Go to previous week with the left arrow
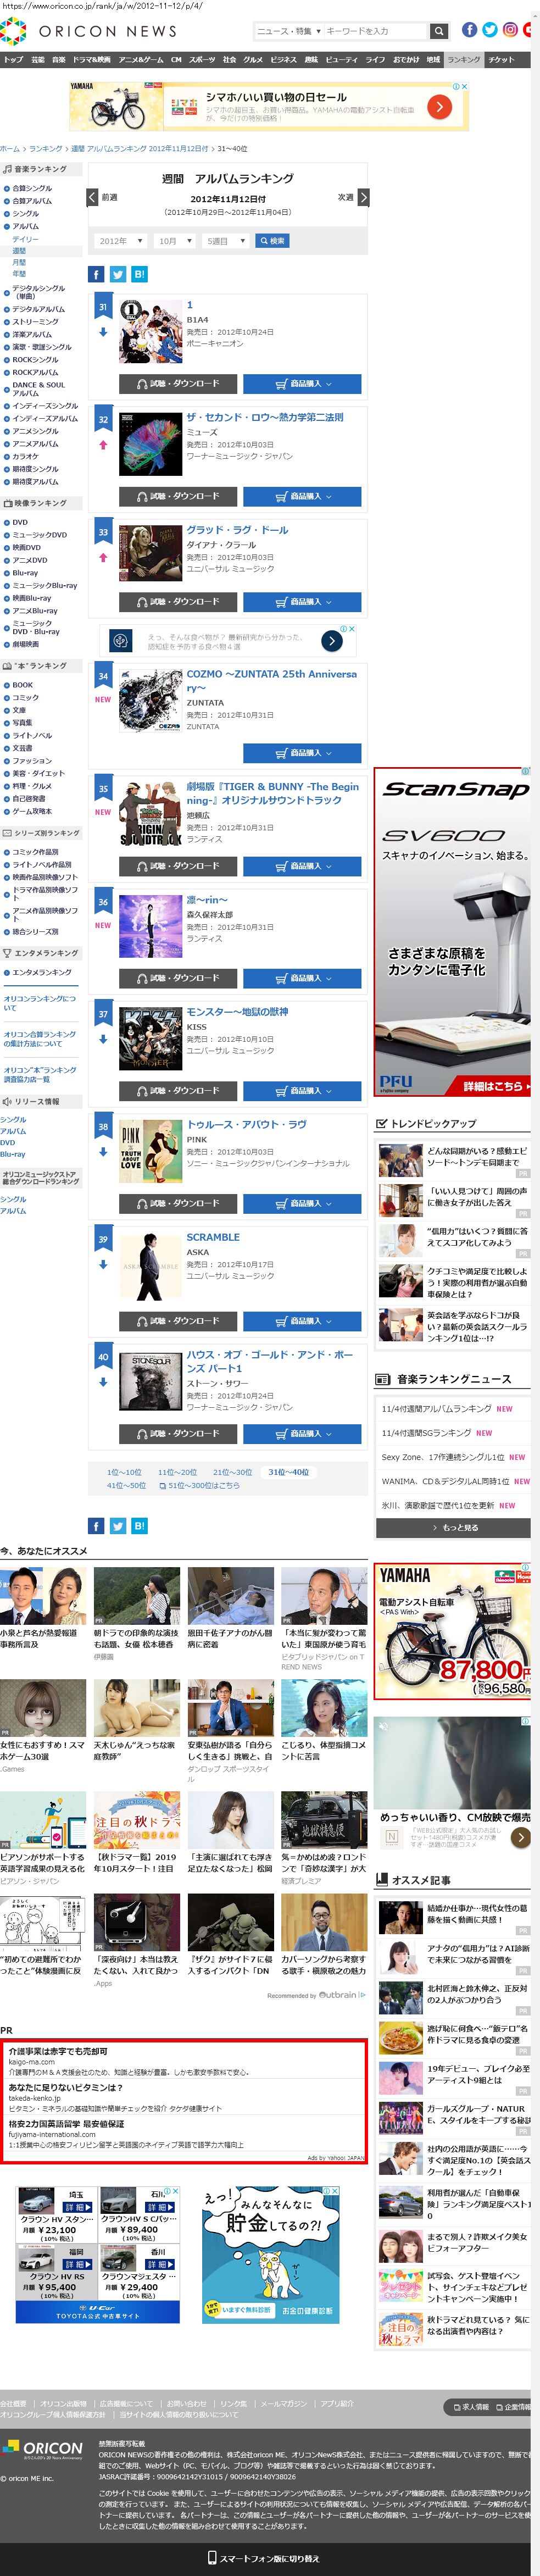Image resolution: width=540 pixels, height=2576 pixels. pos(93,197)
